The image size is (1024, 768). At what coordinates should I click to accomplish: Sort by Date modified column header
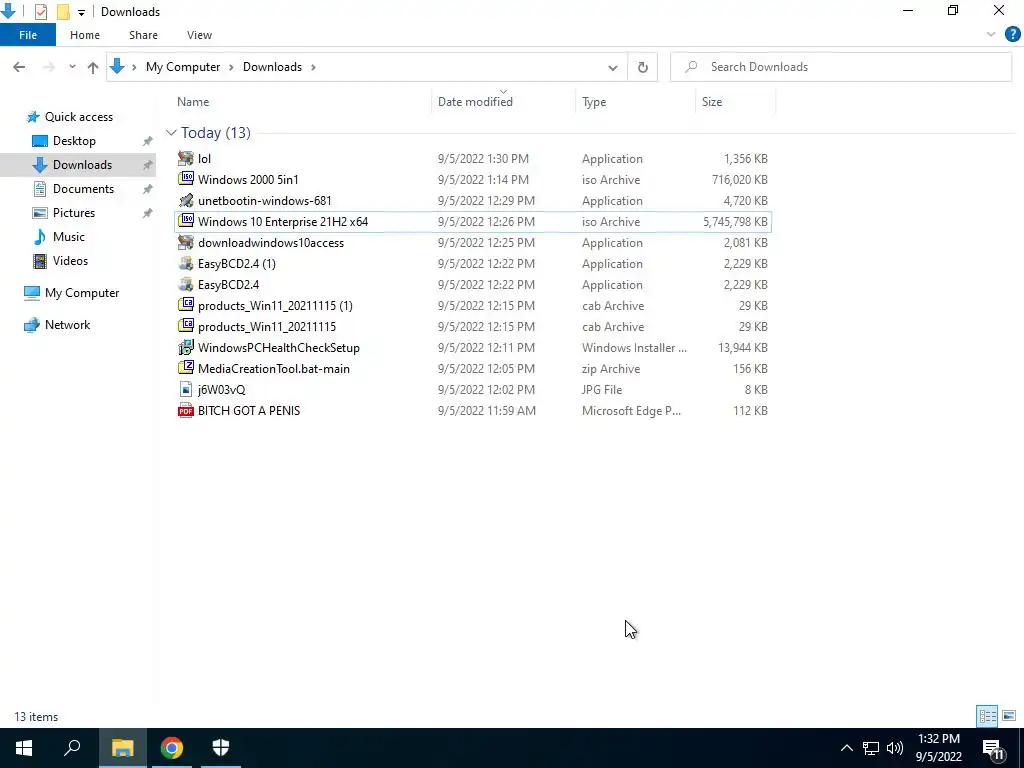pos(504,102)
